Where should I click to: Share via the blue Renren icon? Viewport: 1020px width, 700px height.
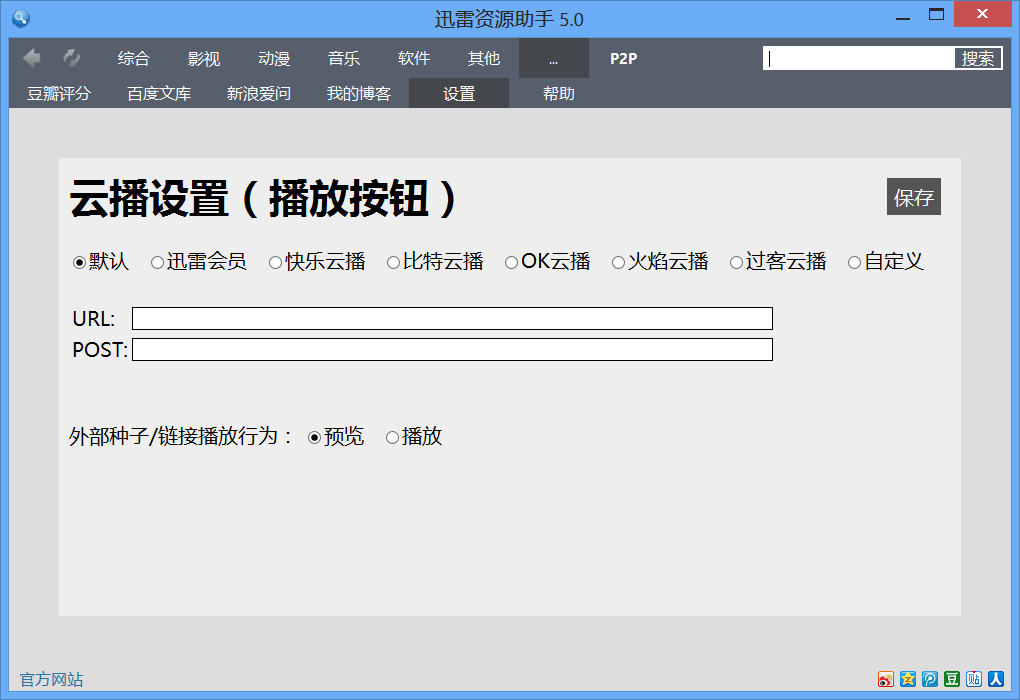click(x=996, y=679)
